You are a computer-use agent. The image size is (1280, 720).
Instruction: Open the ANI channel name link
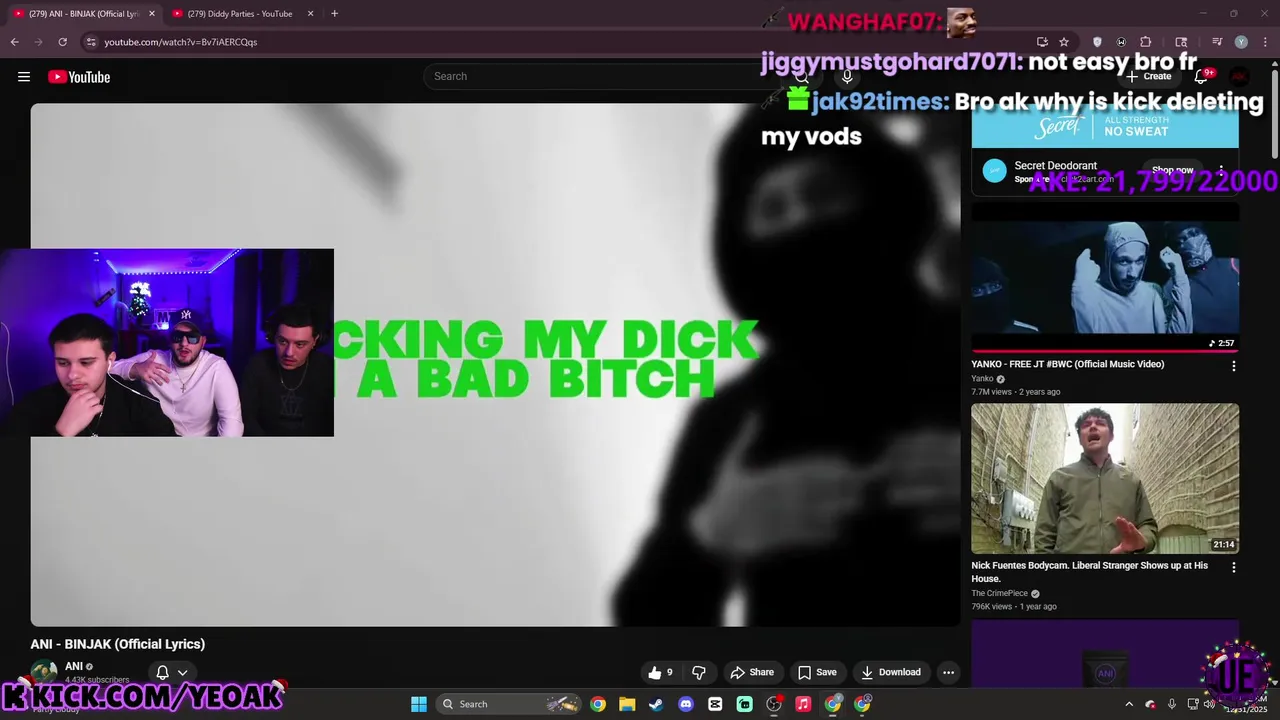(x=74, y=666)
